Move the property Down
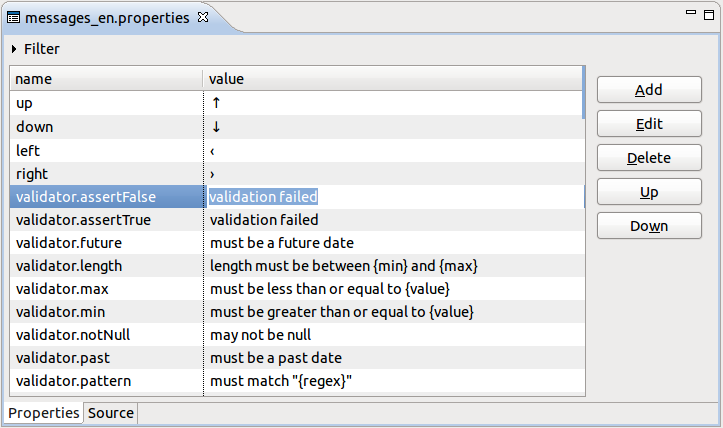The height and width of the screenshot is (428, 723). point(649,226)
